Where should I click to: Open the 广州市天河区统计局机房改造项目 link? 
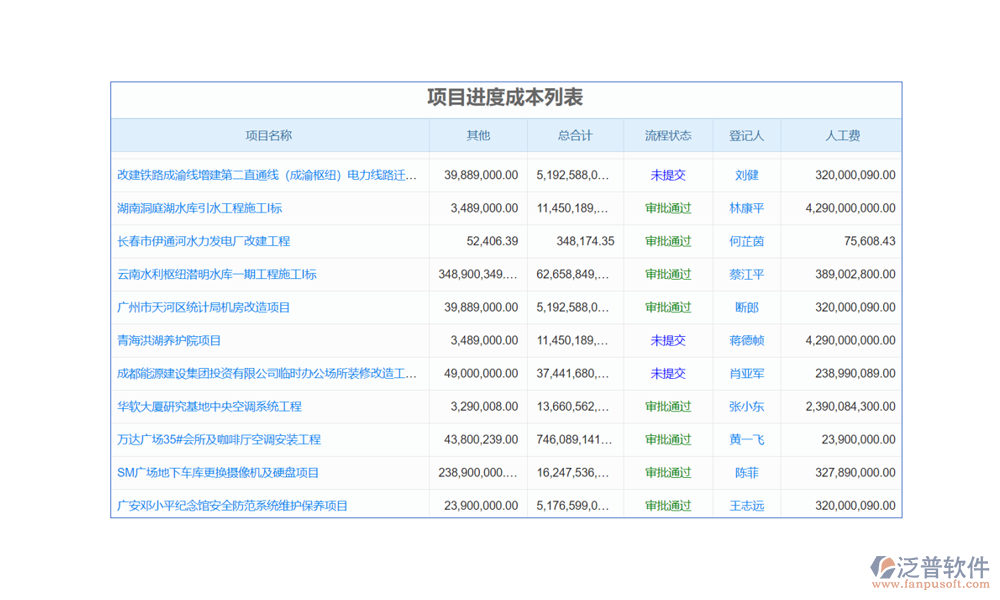[203, 307]
